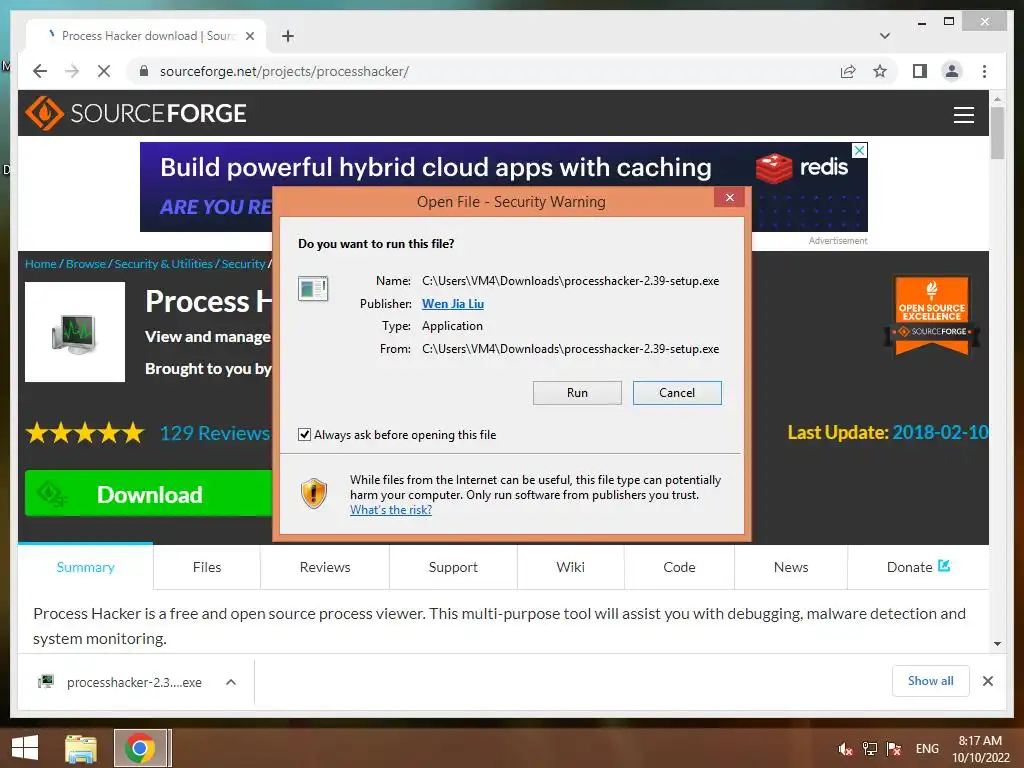1024x768 pixels.
Task: Open the Code tab
Action: coord(679,567)
